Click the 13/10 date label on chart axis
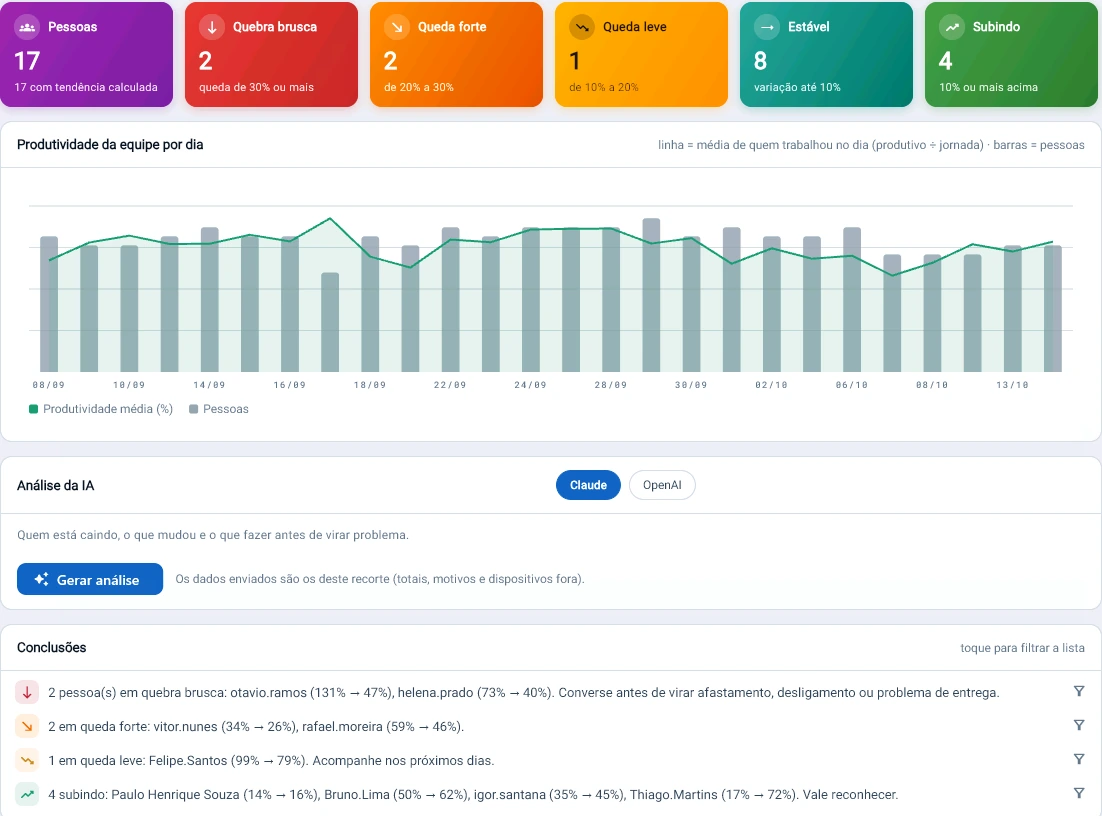This screenshot has width=1102, height=816. click(x=1012, y=385)
